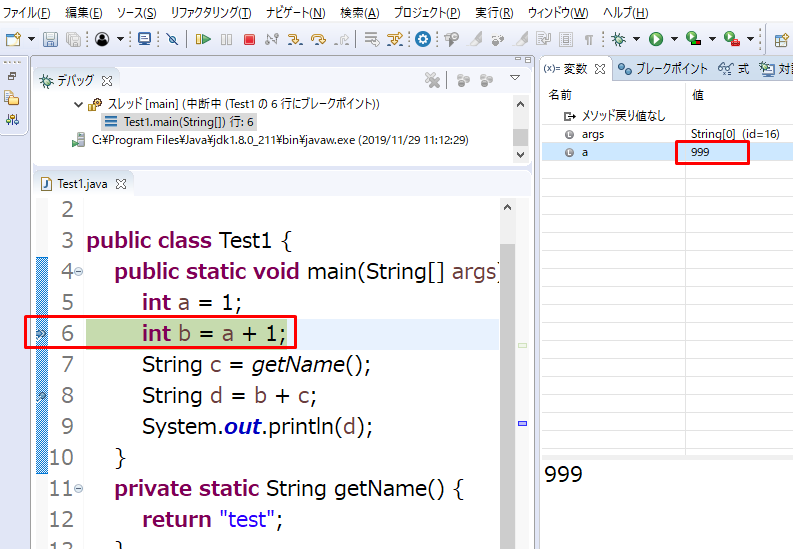
Task: Open the 実行(R) menu
Action: (x=494, y=13)
